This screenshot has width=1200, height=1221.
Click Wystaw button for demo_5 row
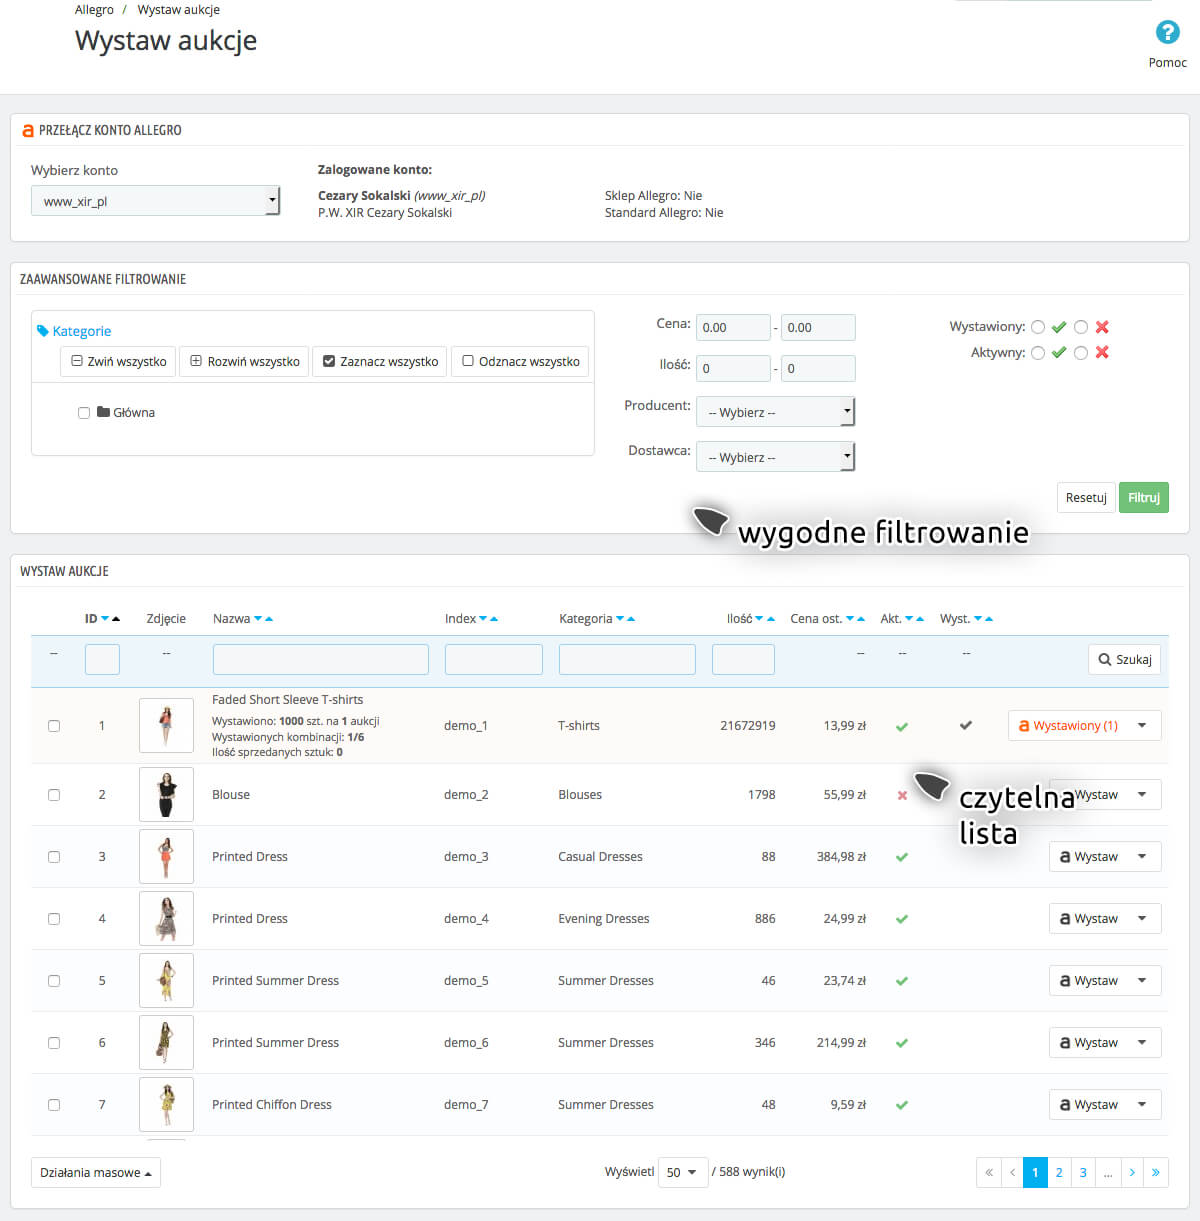tap(1089, 981)
